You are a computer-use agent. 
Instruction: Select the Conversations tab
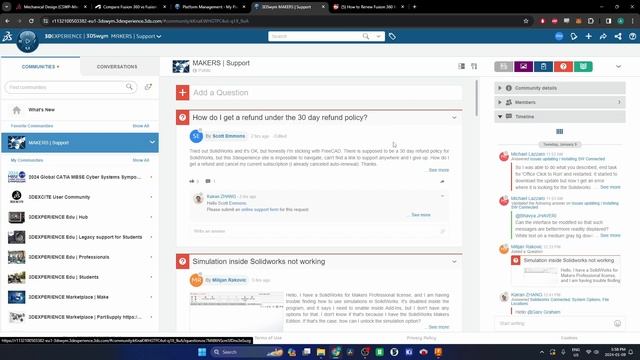tap(117, 67)
